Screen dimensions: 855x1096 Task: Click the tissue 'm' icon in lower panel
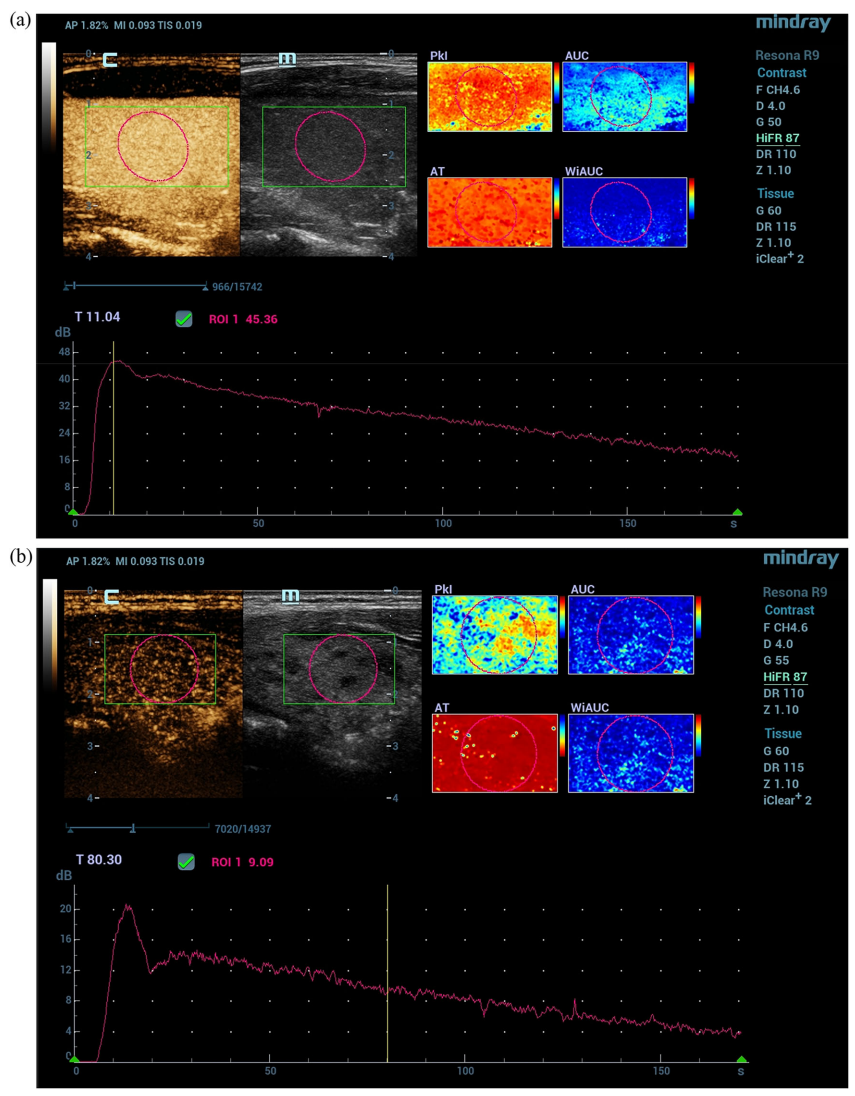click(x=290, y=597)
